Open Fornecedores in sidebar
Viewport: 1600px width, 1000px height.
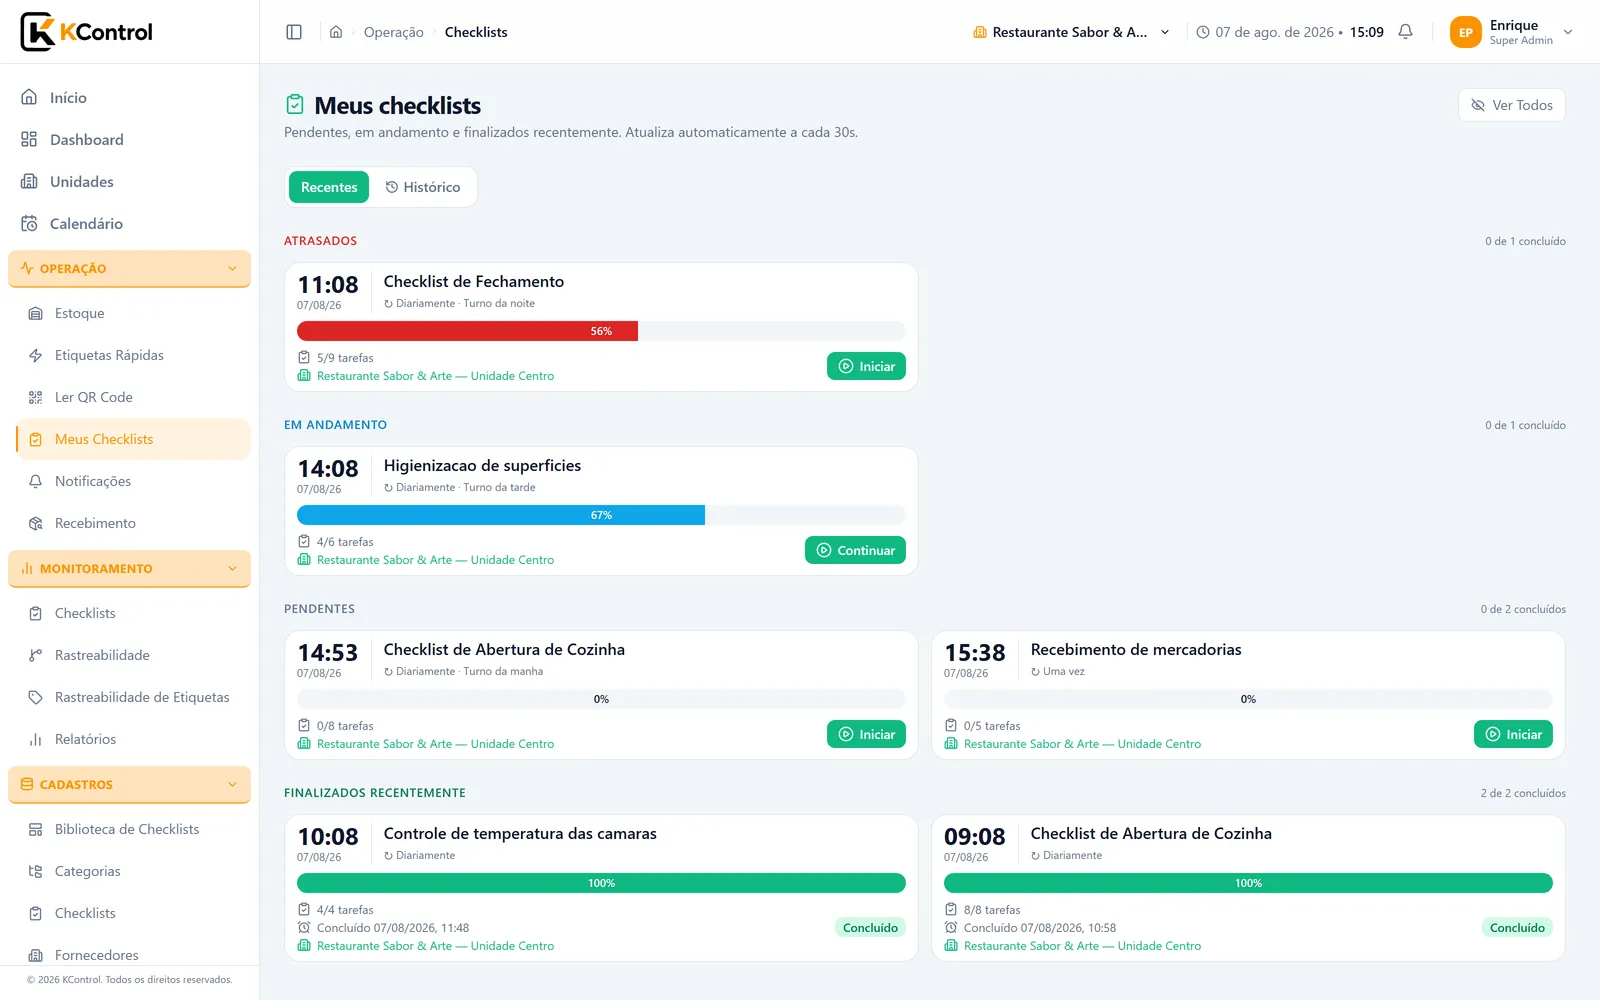click(x=129, y=955)
